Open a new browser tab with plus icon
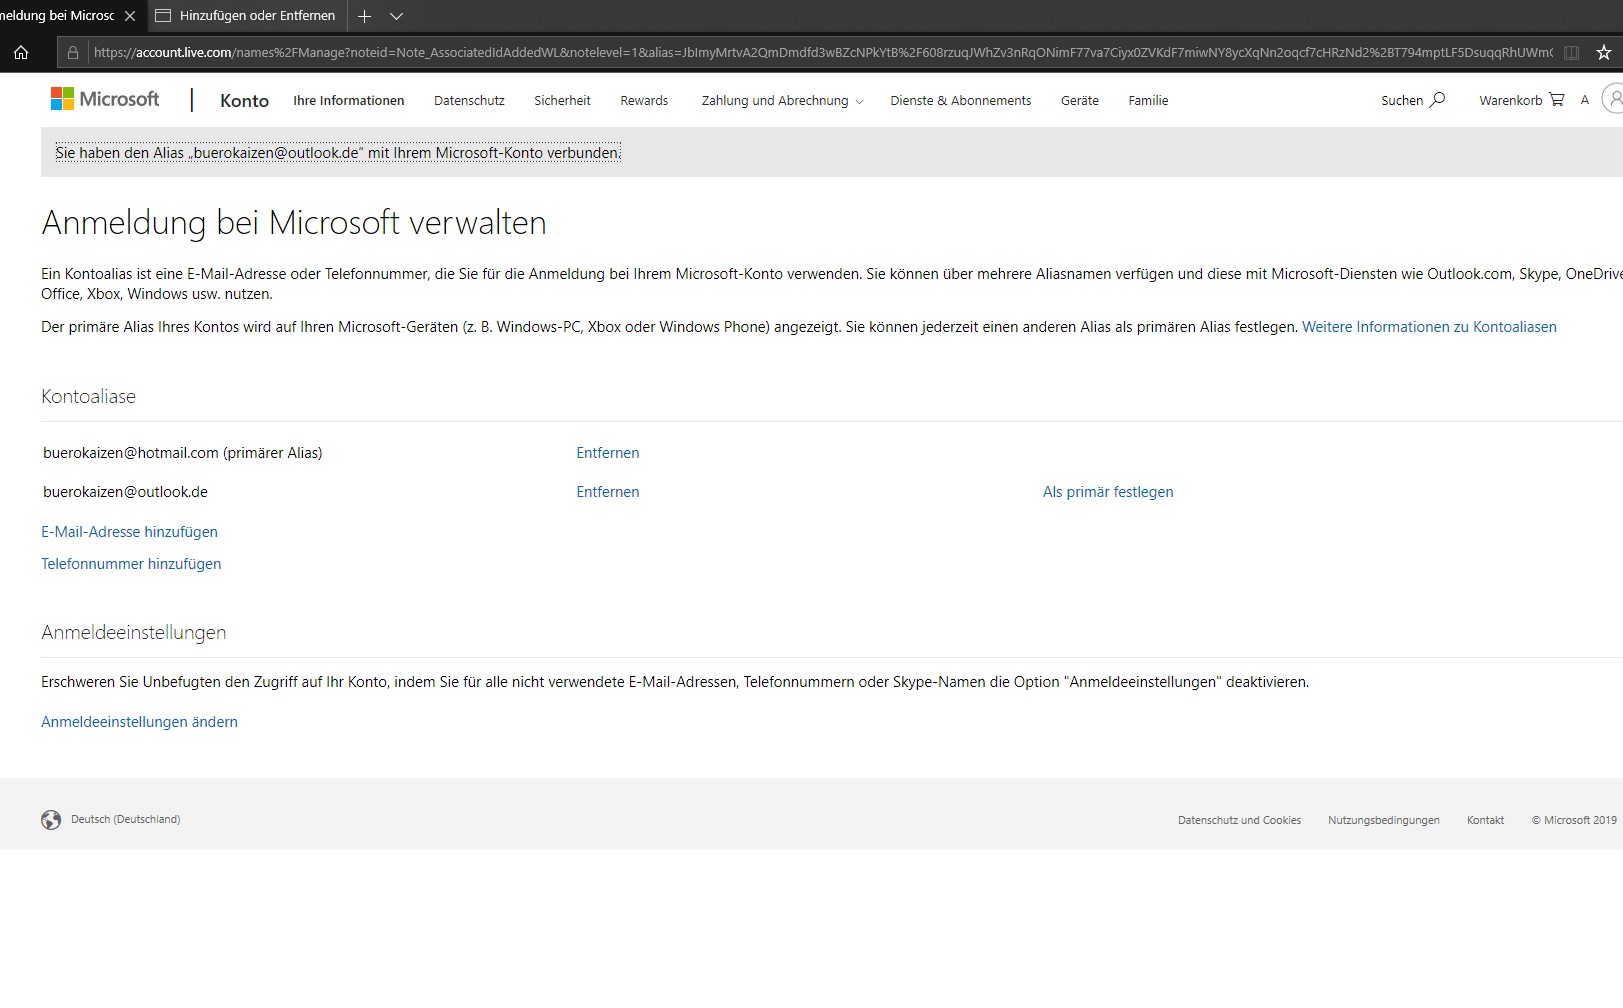The width and height of the screenshot is (1623, 1008). point(365,16)
